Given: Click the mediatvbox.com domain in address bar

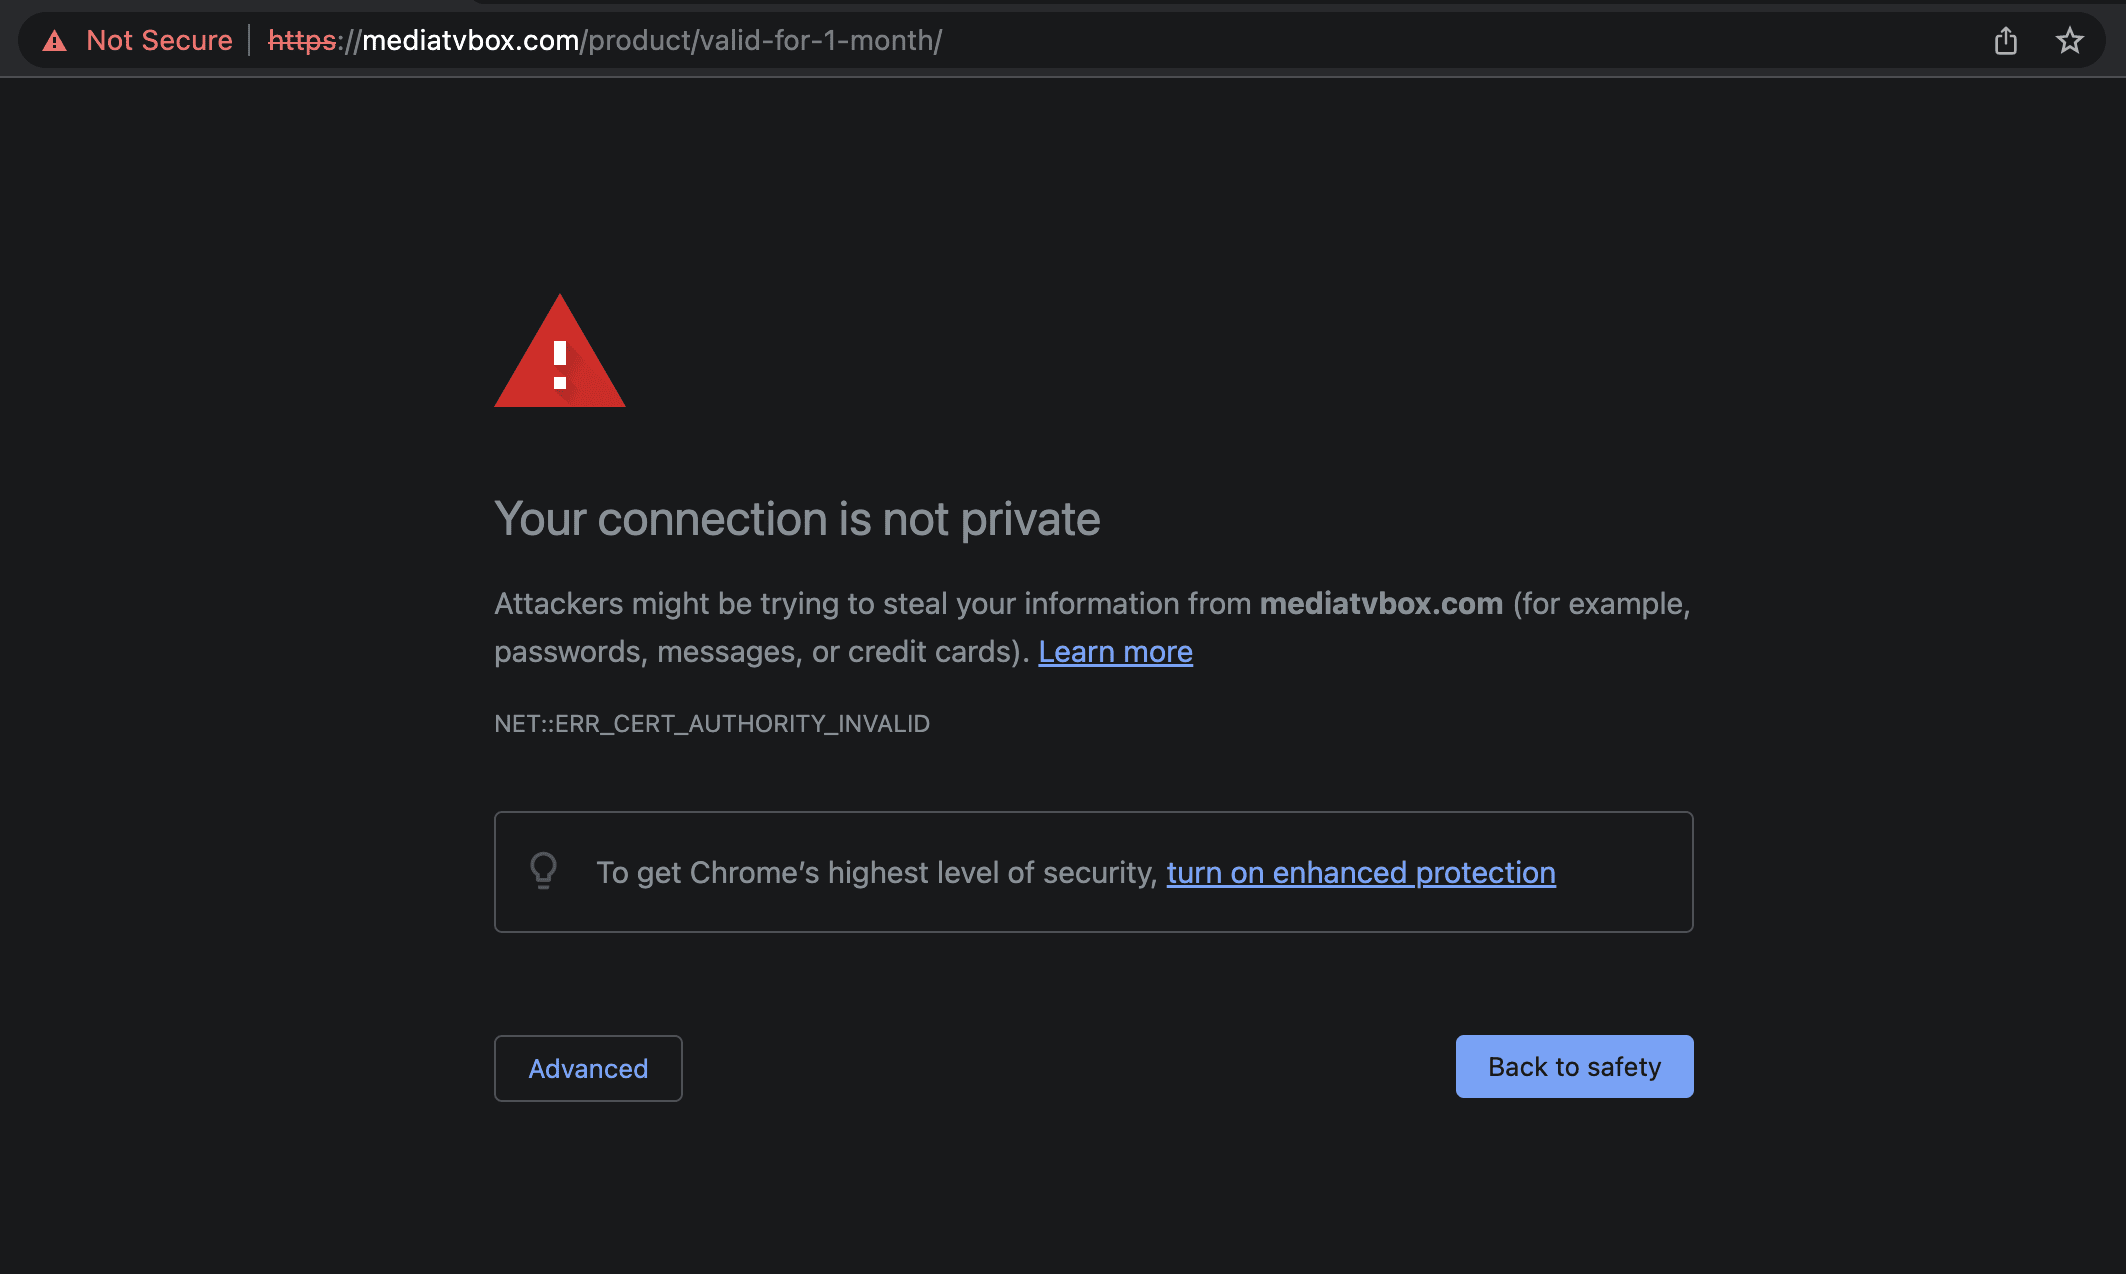Looking at the screenshot, I should [470, 41].
